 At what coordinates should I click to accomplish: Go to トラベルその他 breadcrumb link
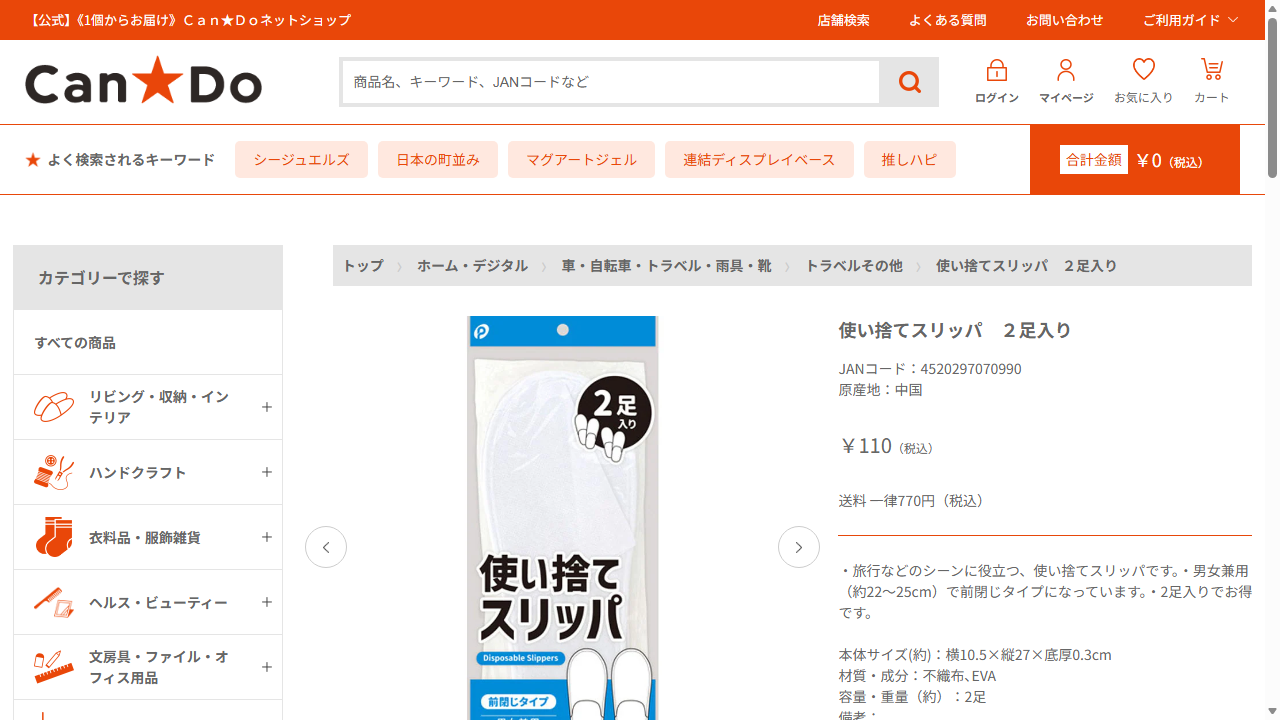(854, 265)
